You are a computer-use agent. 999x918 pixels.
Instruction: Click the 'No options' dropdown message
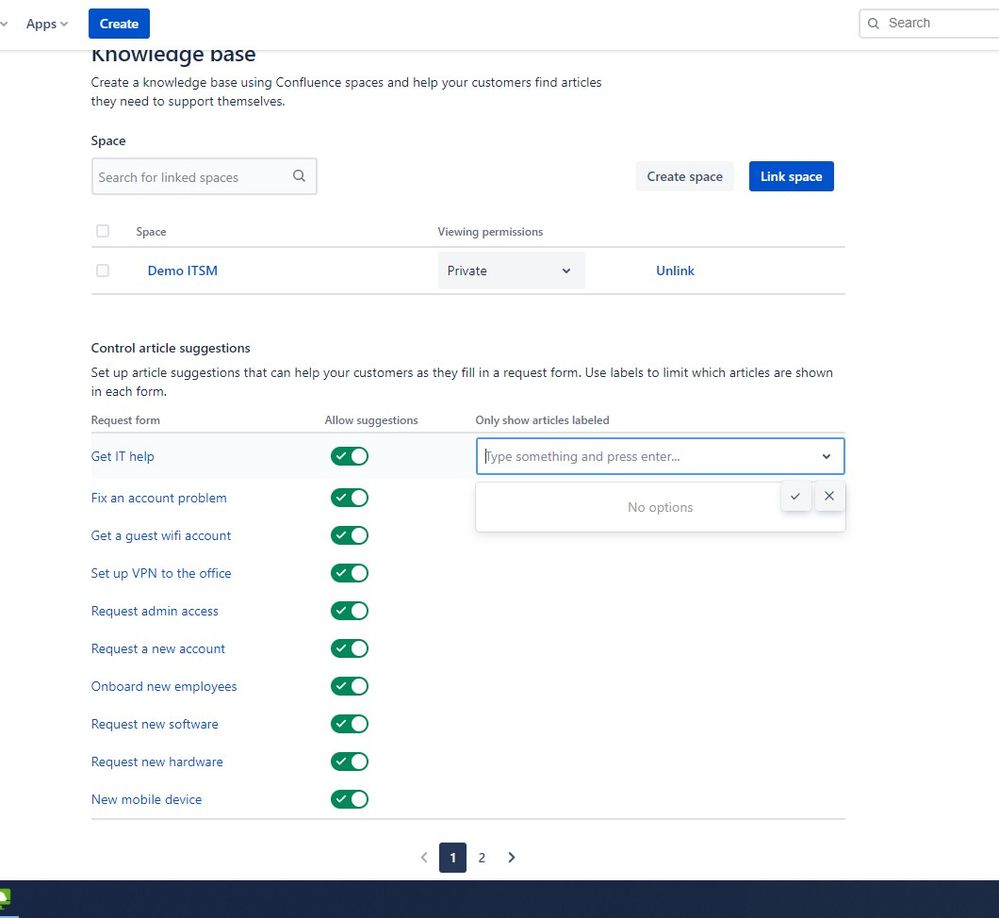[660, 507]
